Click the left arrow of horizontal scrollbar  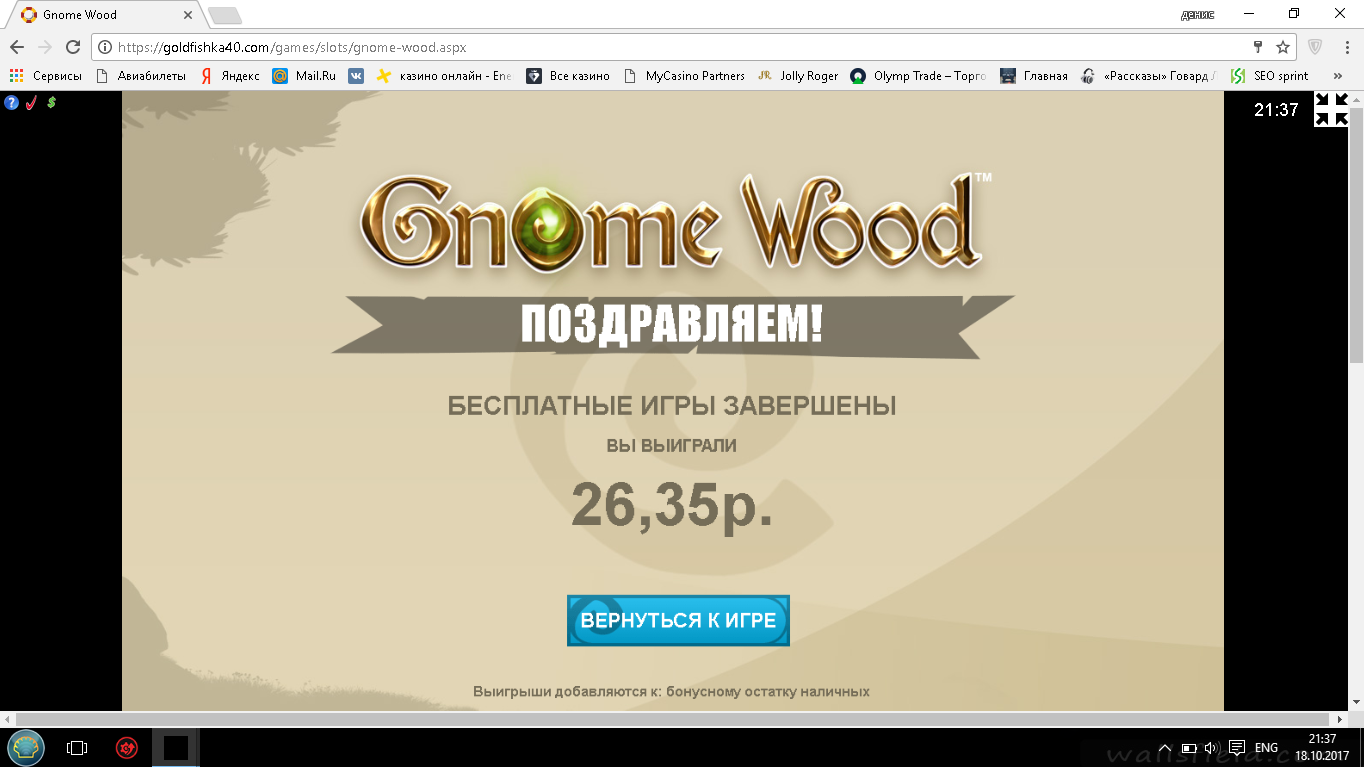pyautogui.click(x=7, y=719)
